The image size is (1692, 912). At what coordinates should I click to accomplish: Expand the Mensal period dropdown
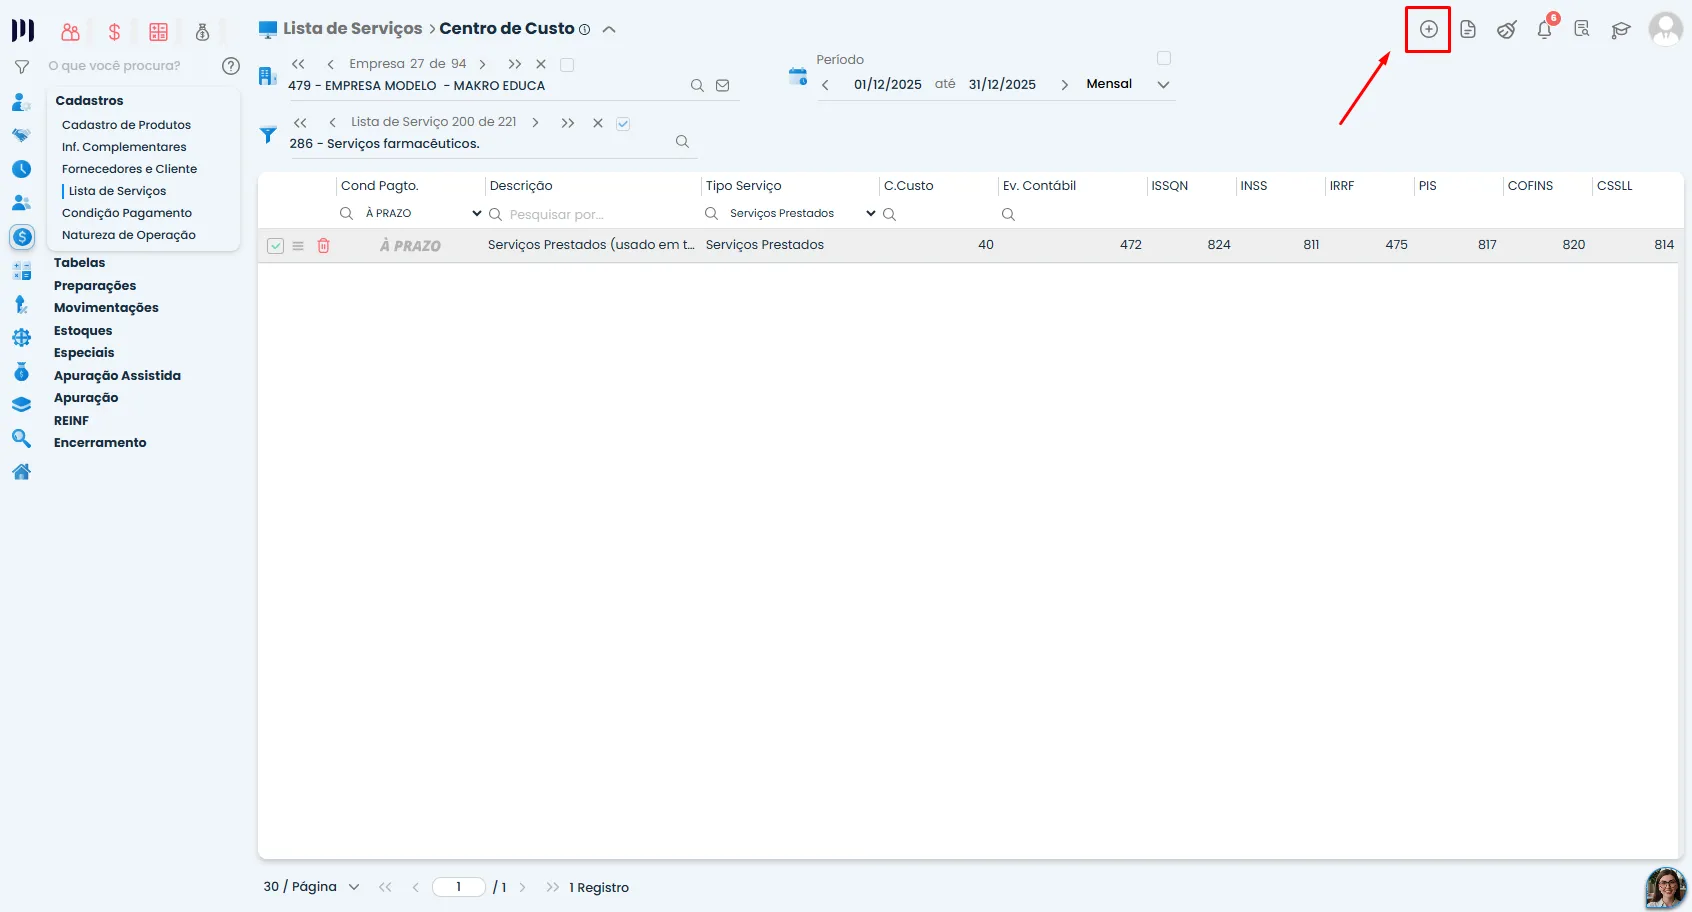[1163, 85]
